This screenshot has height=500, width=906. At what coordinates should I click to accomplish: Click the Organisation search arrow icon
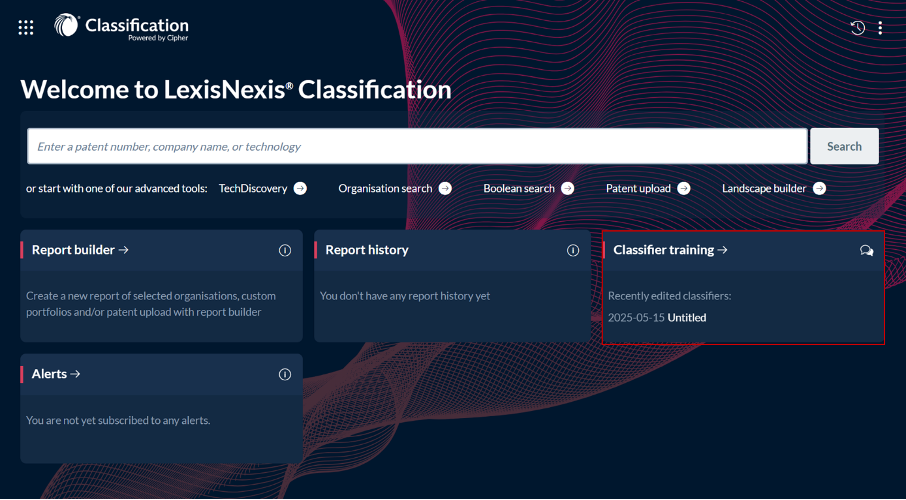[445, 188]
